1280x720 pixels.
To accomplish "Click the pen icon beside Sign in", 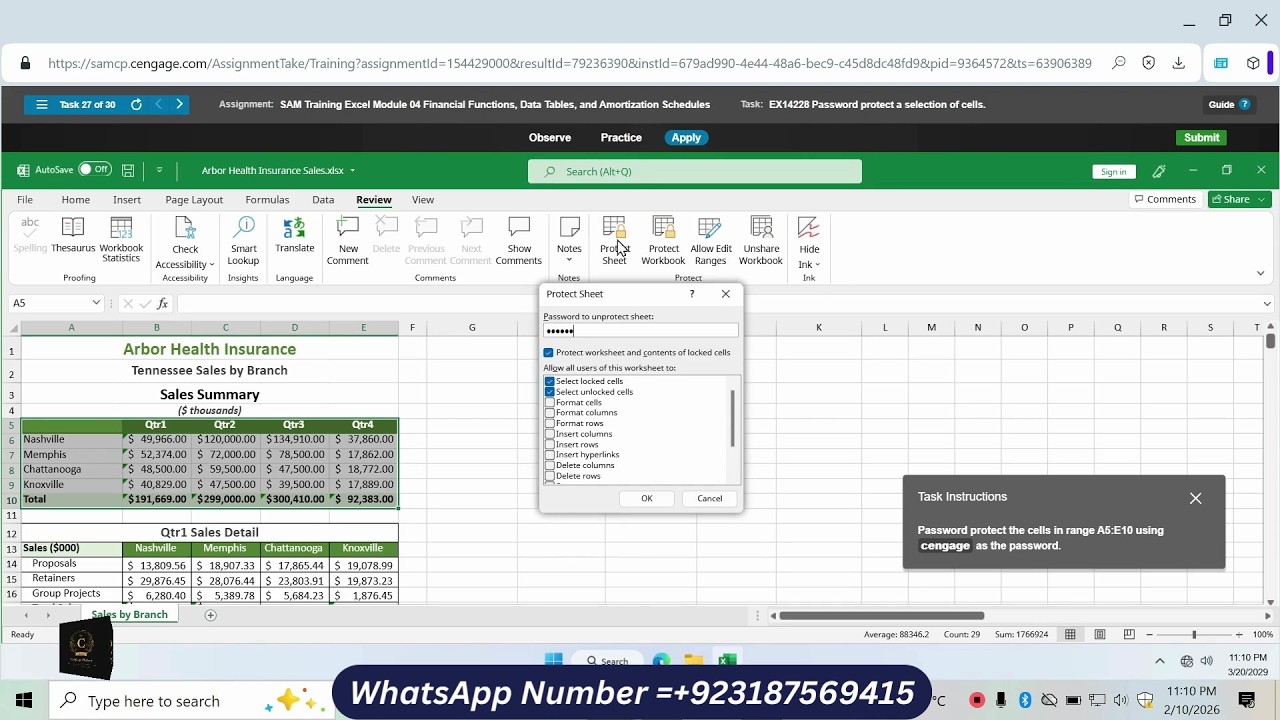I will coord(1159,171).
